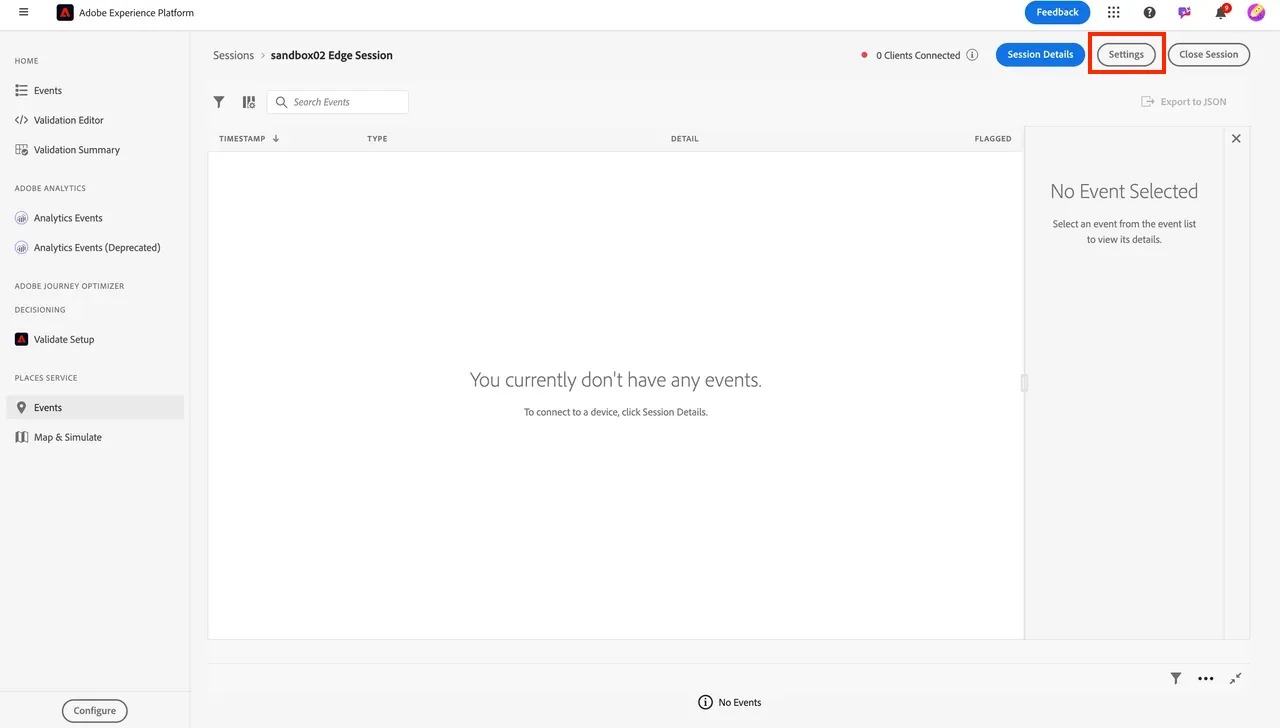1280x728 pixels.
Task: Open the events filter funnel
Action: [x=219, y=102]
